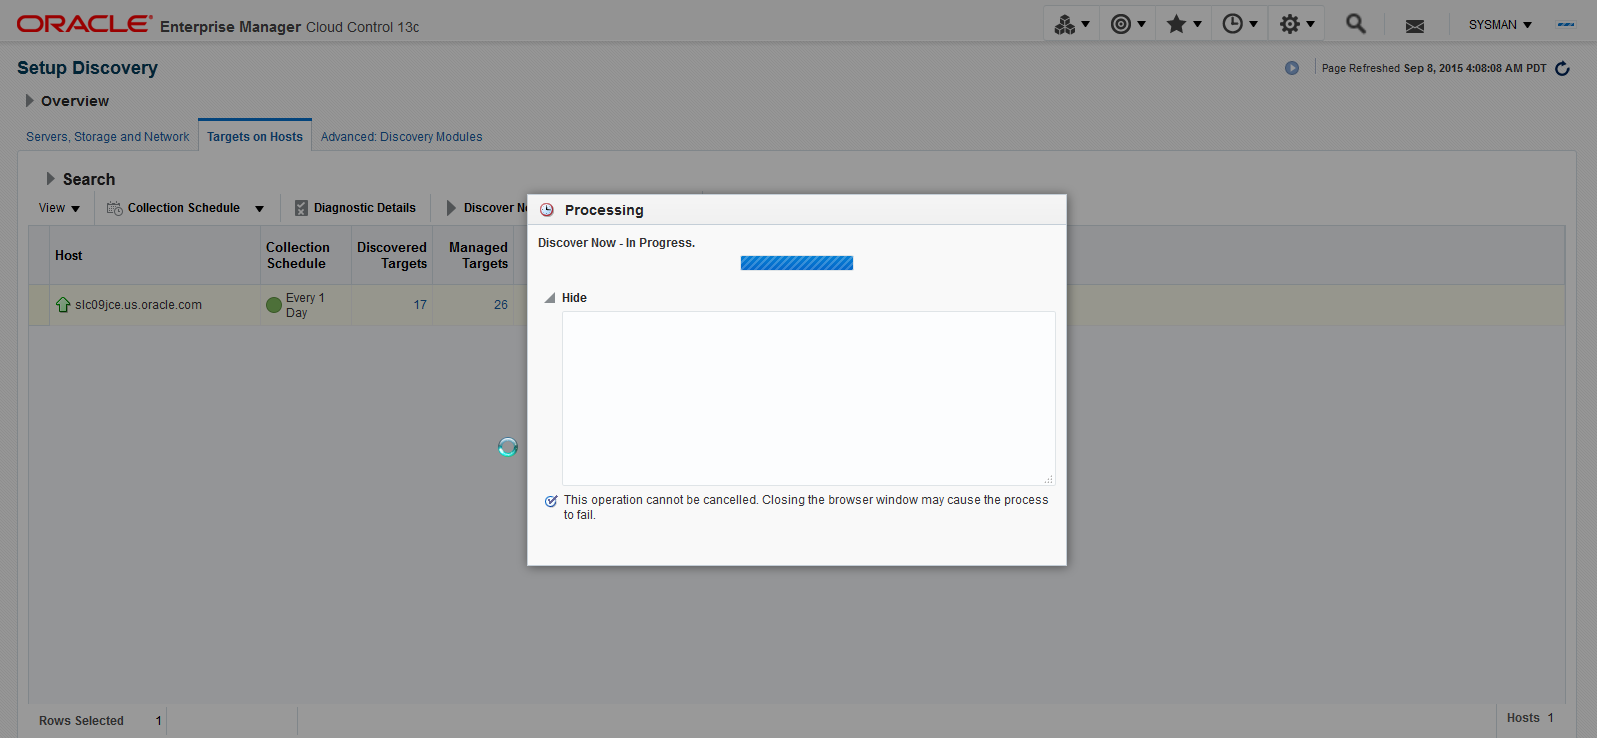Click the text area resize grip
Screen dimensions: 1597x738
pos(1049,479)
